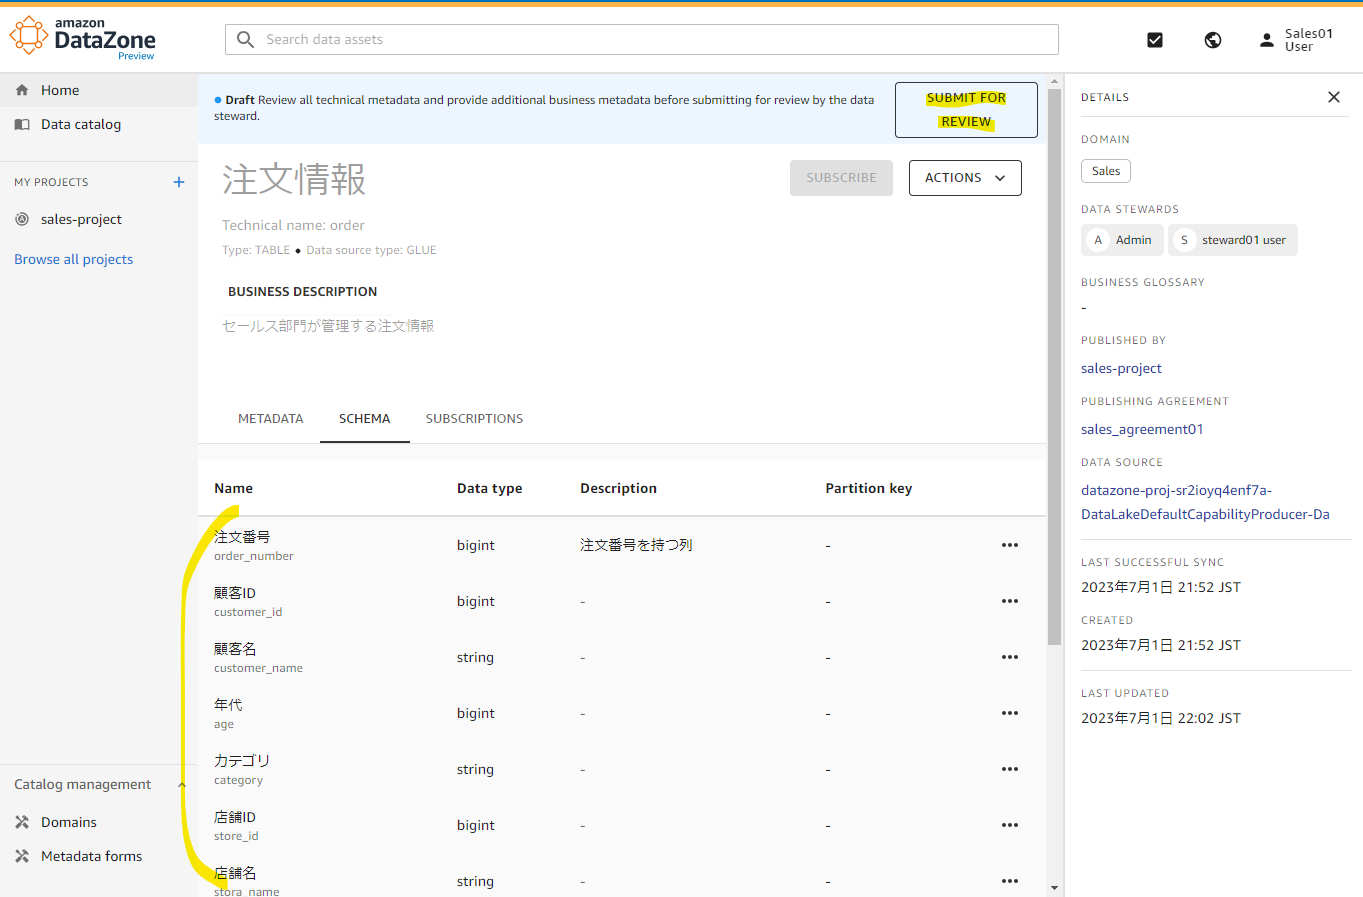The width and height of the screenshot is (1363, 897).
Task: Click the scrollbar down arrow
Action: pos(1055,888)
